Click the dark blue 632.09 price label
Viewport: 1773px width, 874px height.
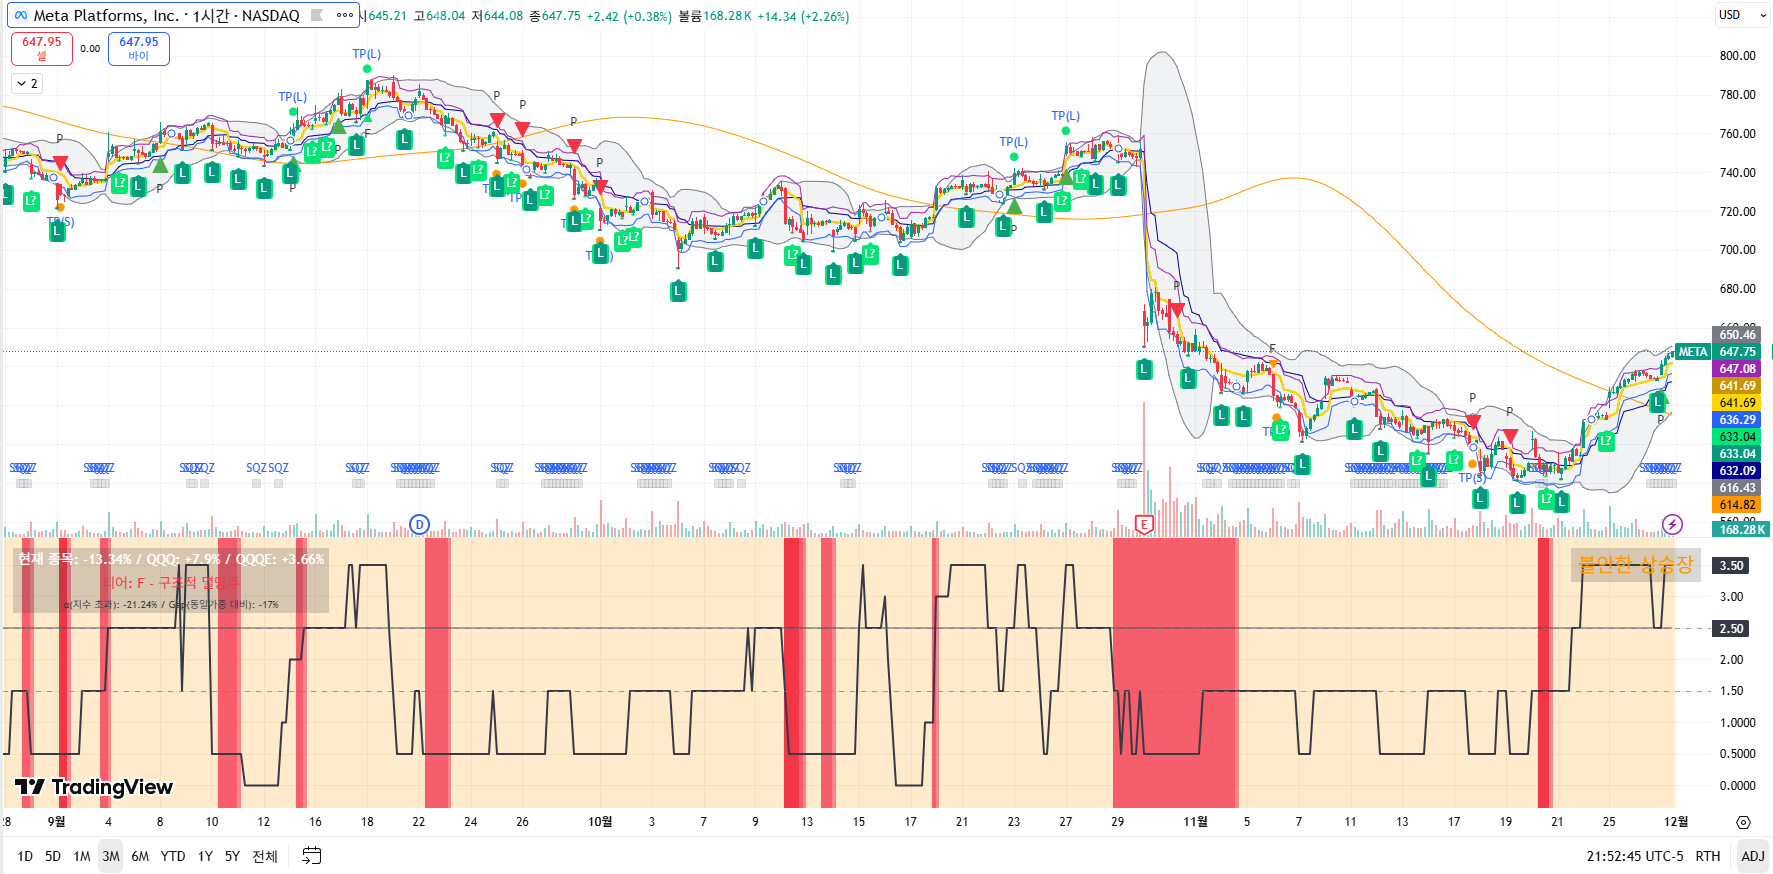tap(1737, 471)
